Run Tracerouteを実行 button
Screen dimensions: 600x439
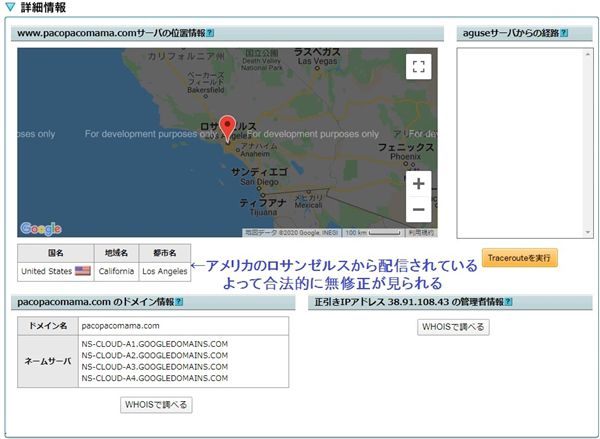(519, 258)
